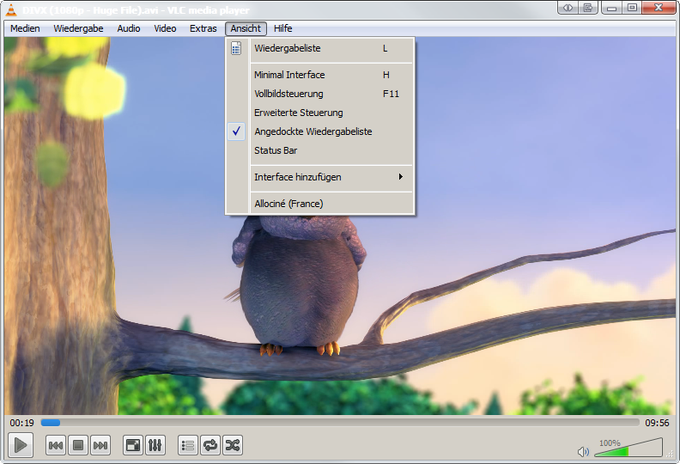Seek in the playback progress bar
680x464 pixels.
(x=340, y=422)
